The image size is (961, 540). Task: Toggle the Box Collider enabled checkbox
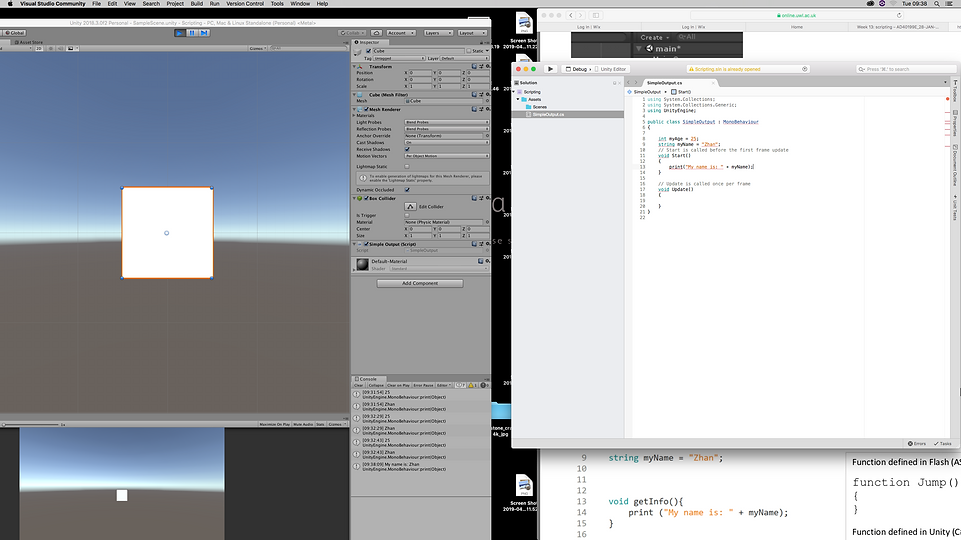click(367, 198)
